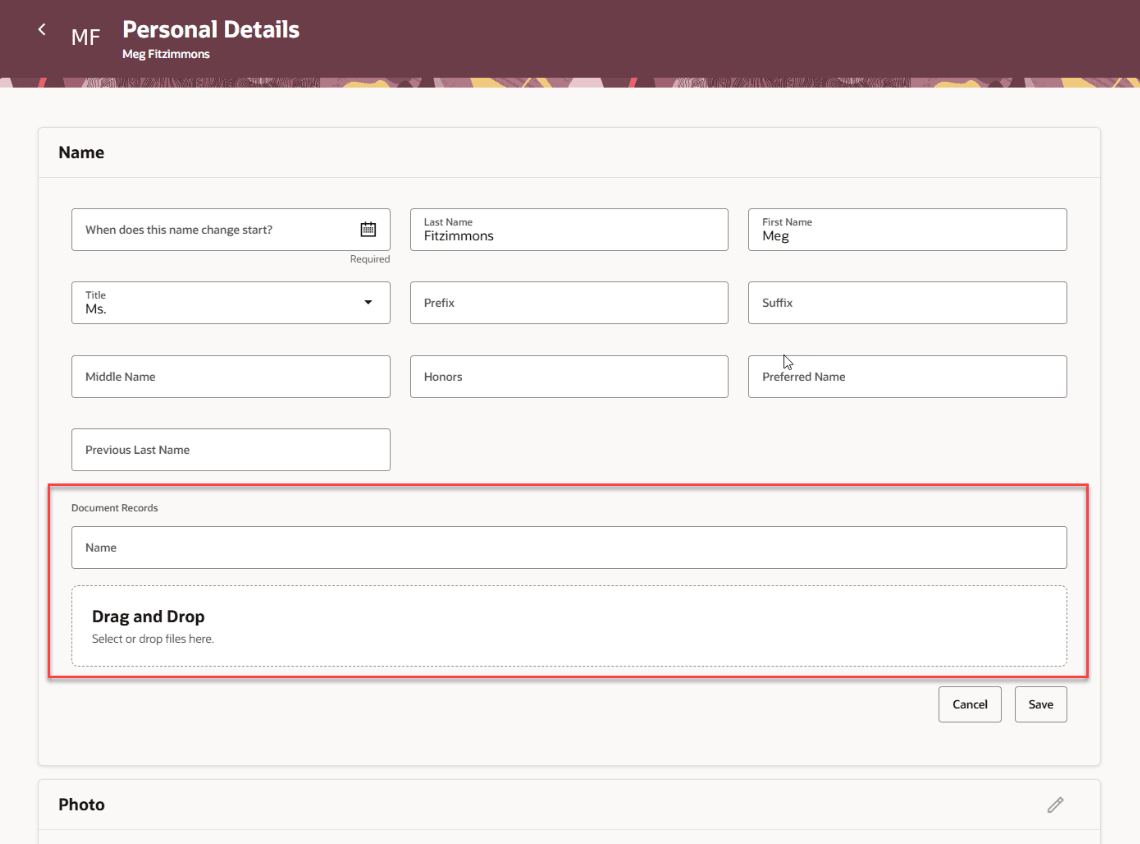Image resolution: width=1140 pixels, height=844 pixels.
Task: Click the Prefix input field
Action: pos(569,302)
